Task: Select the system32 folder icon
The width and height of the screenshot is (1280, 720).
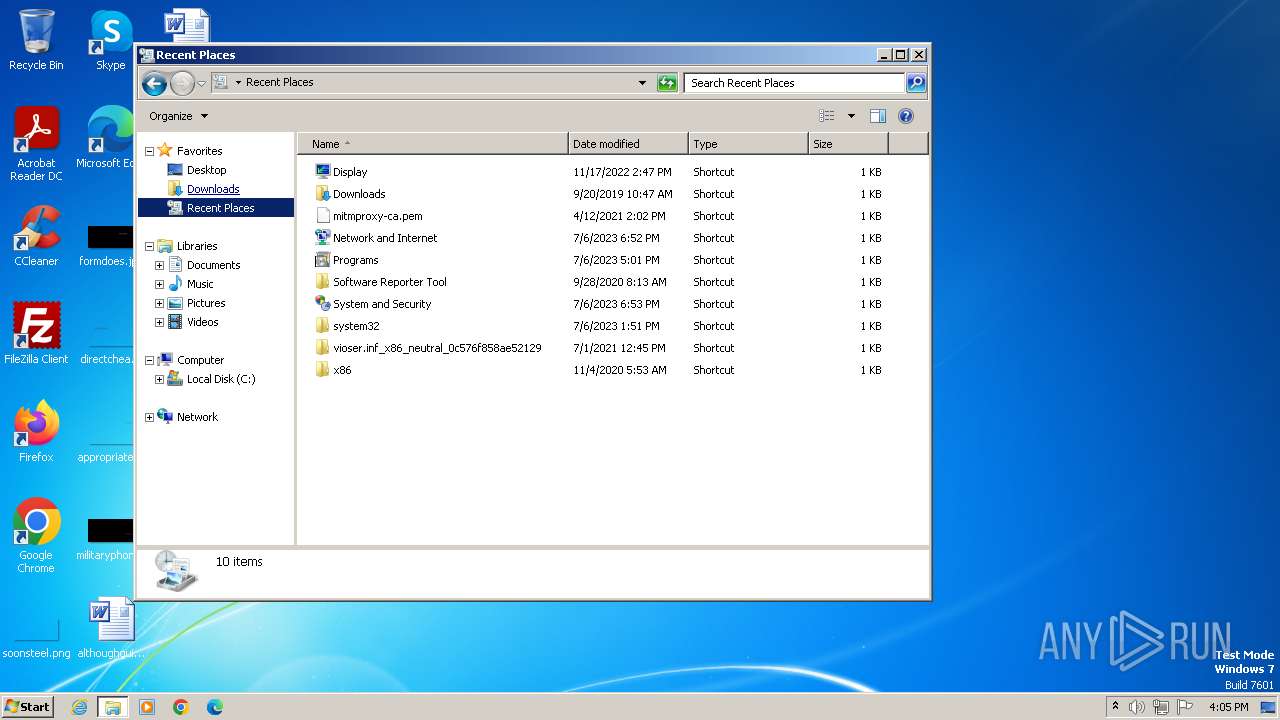Action: 322,326
